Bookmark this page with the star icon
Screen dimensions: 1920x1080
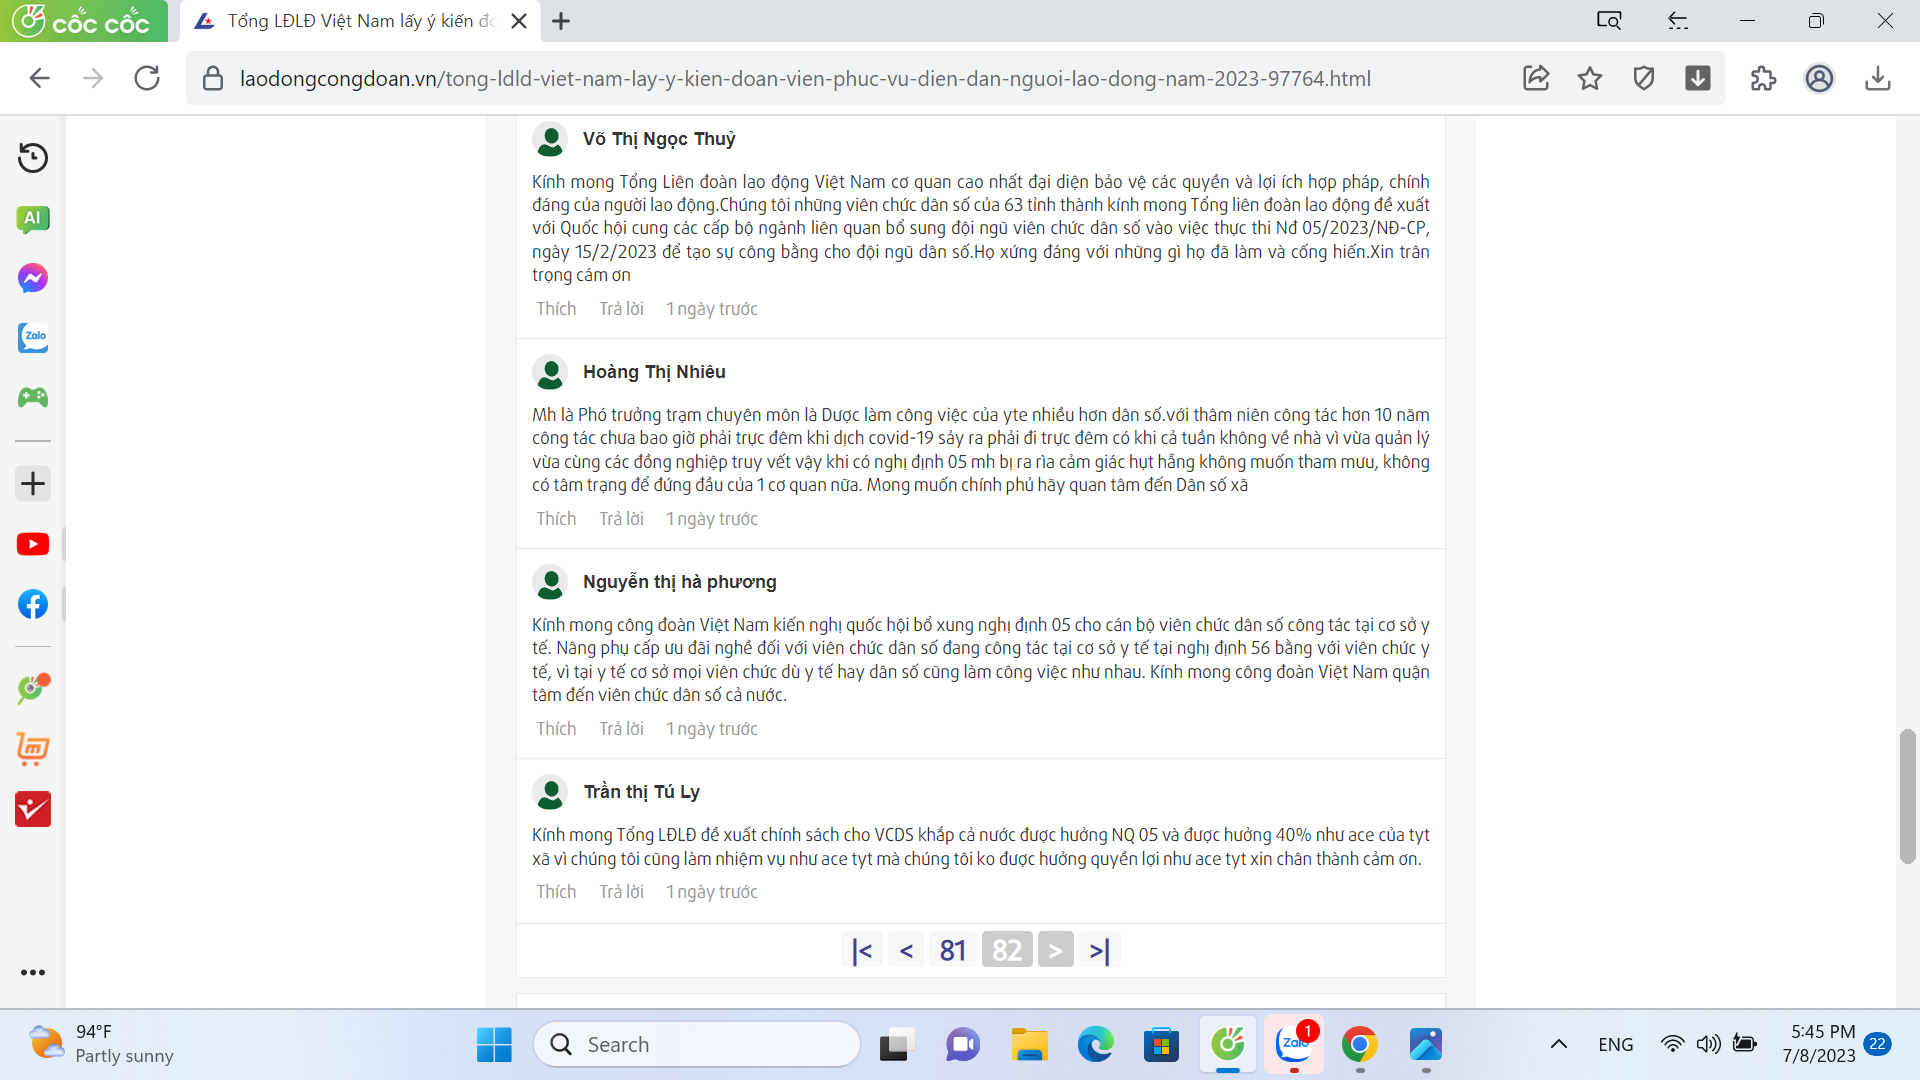click(x=1590, y=78)
